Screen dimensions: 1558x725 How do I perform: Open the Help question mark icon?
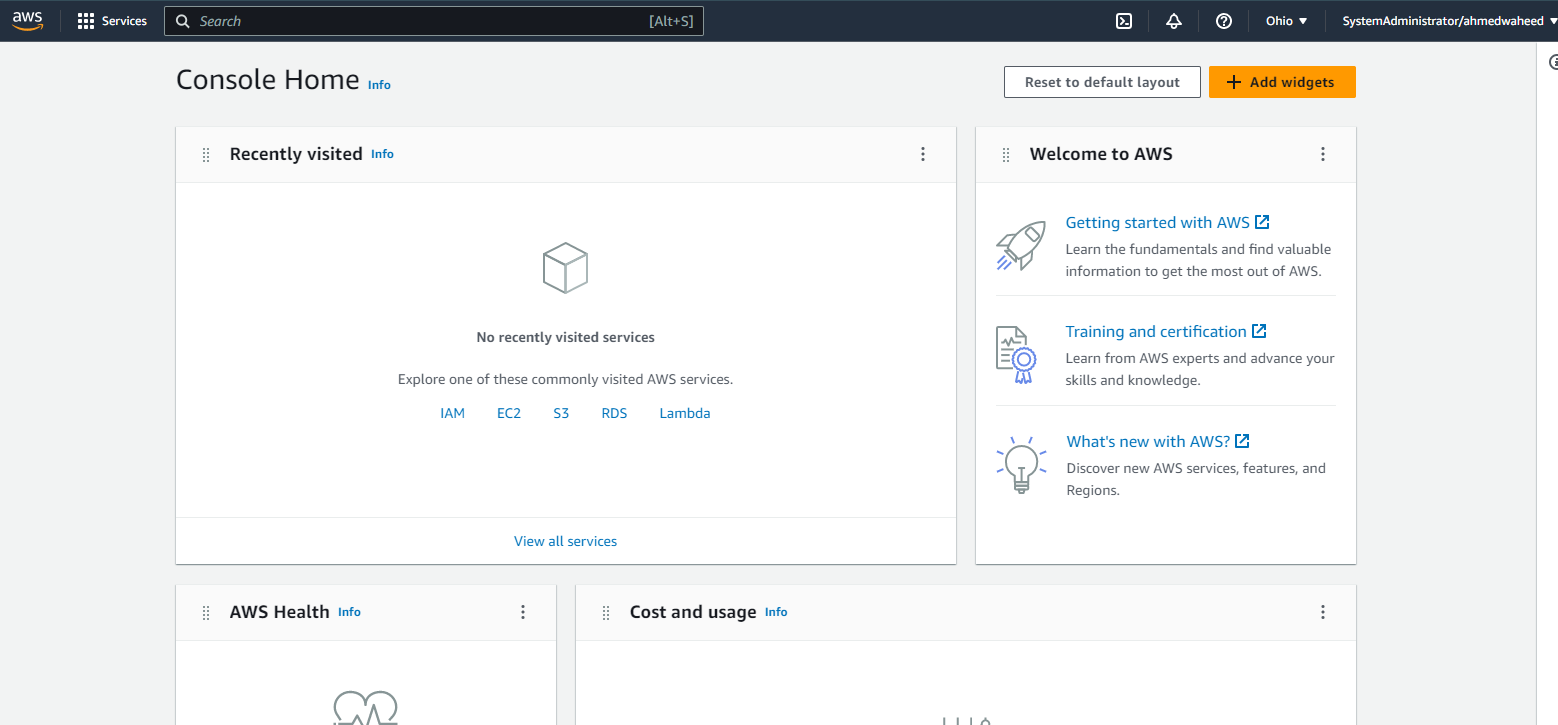[x=1223, y=20]
